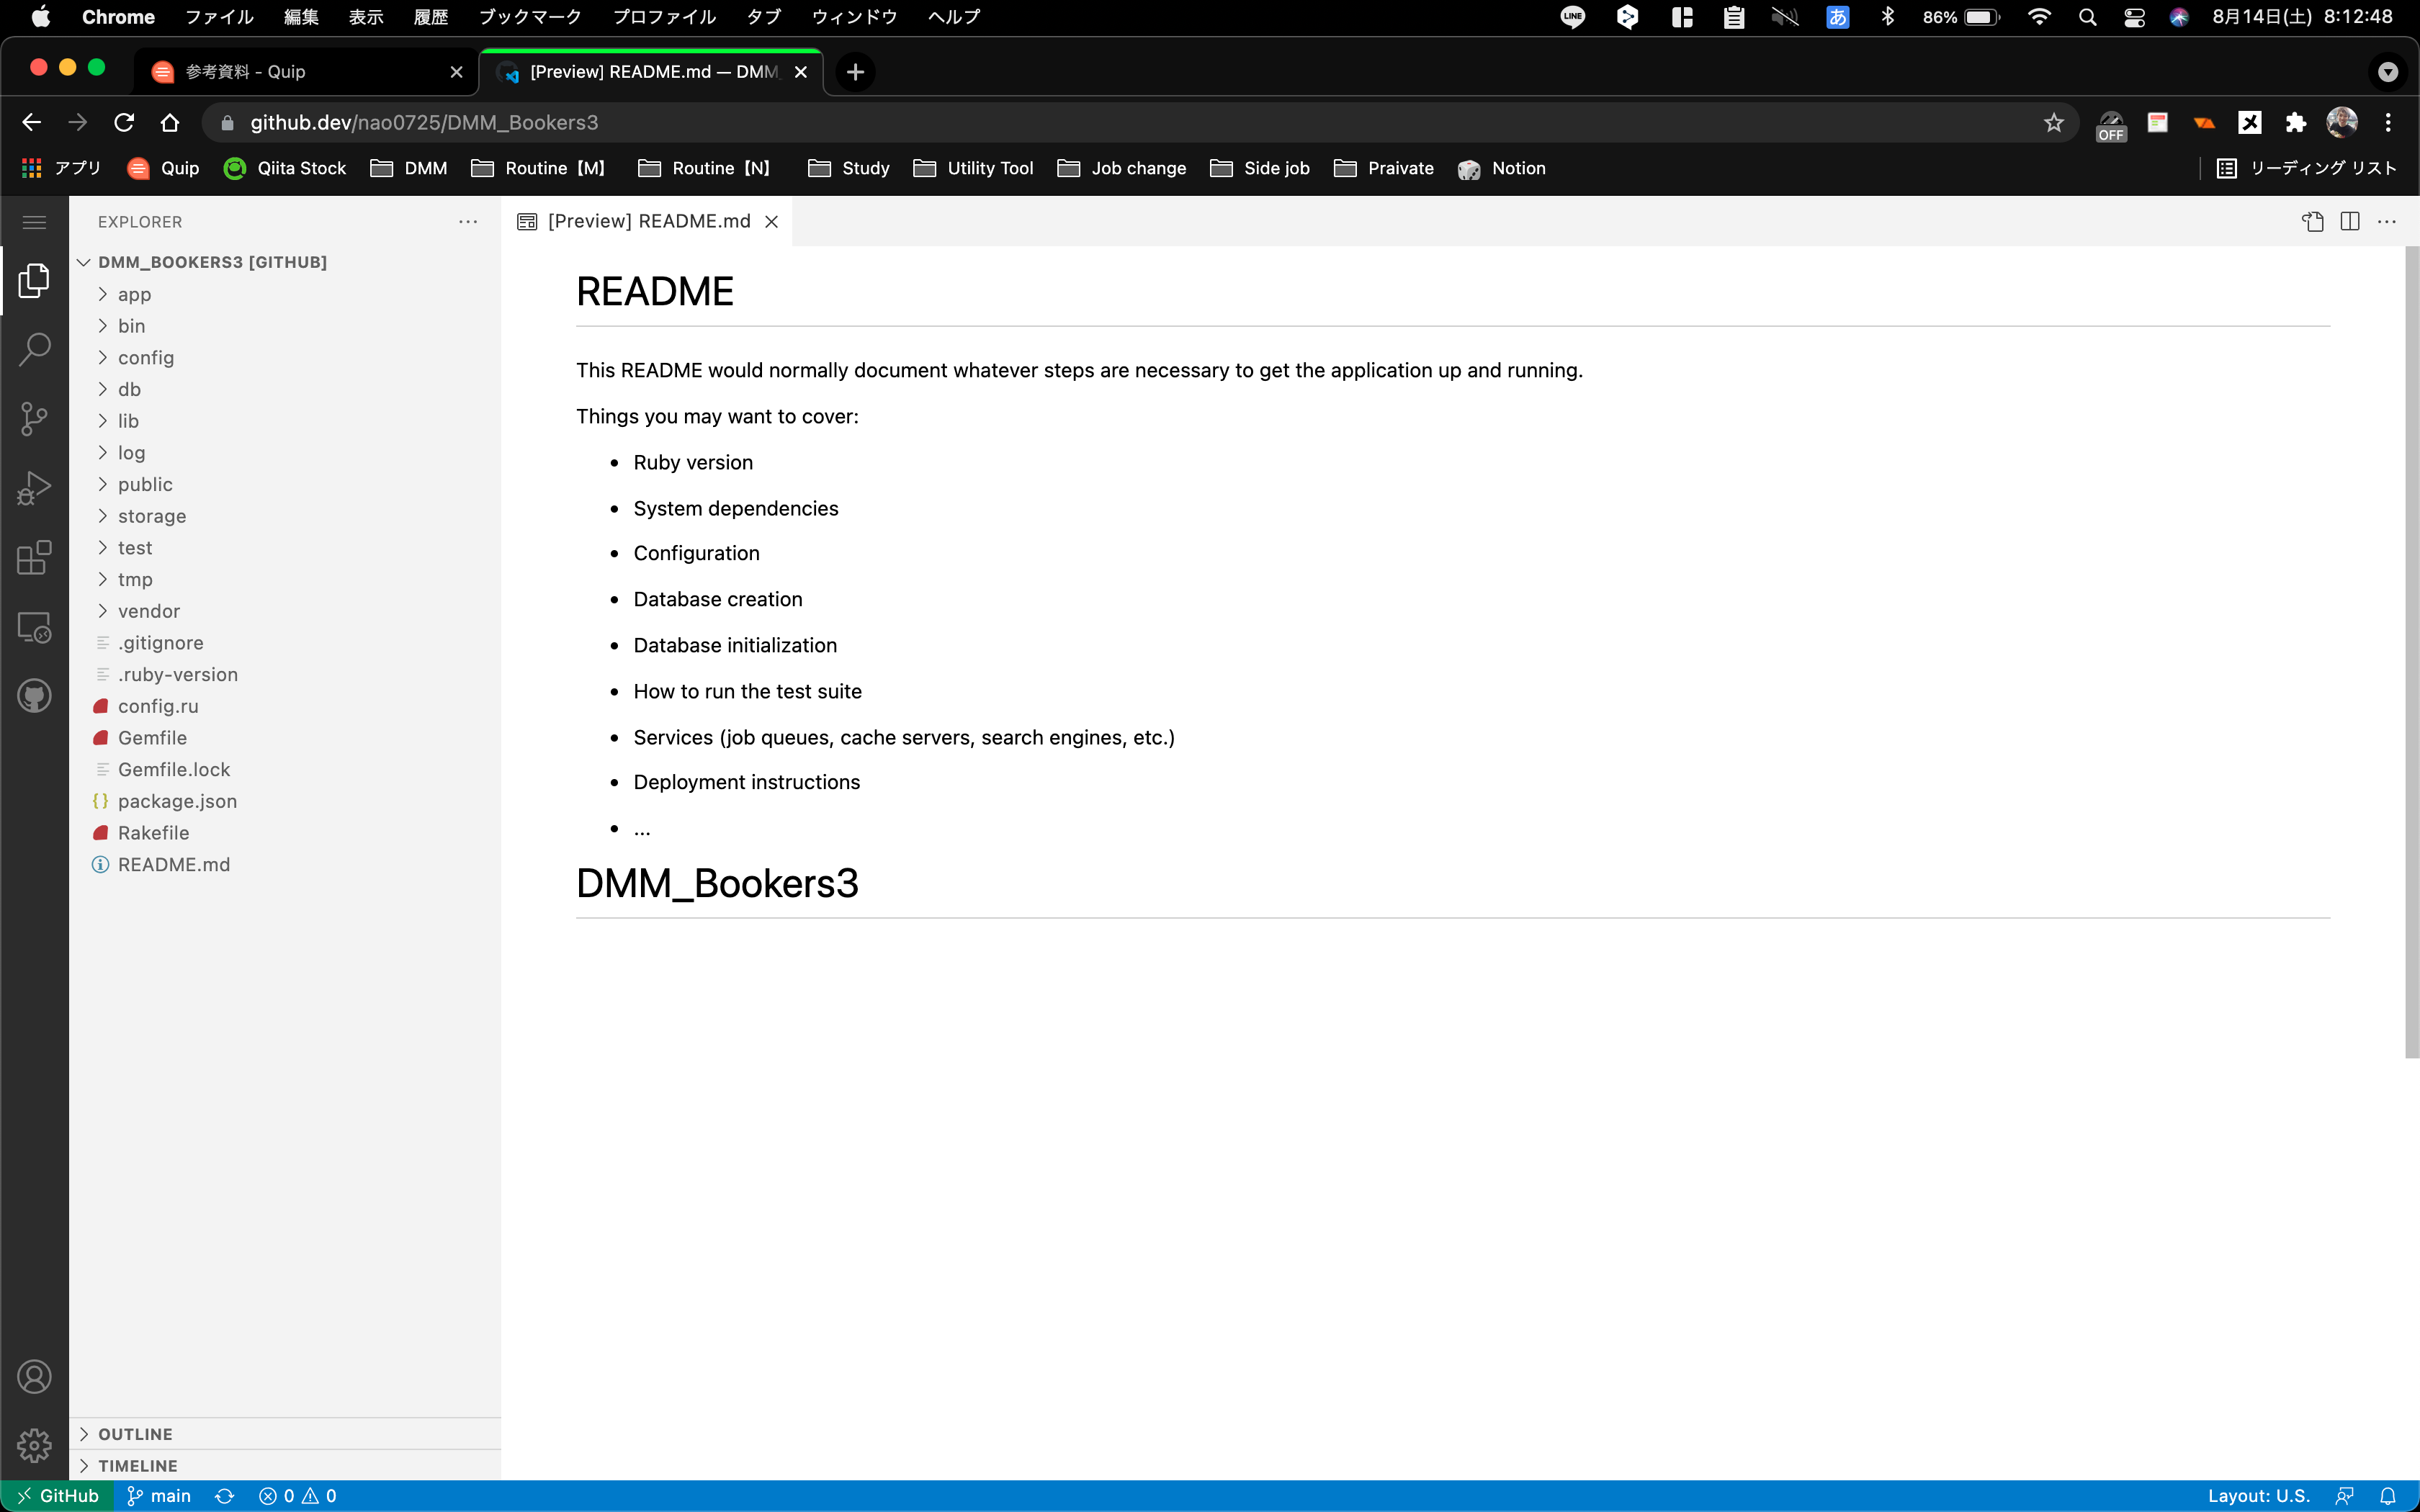Open the Extensions view
This screenshot has width=2420, height=1512.
coord(34,557)
